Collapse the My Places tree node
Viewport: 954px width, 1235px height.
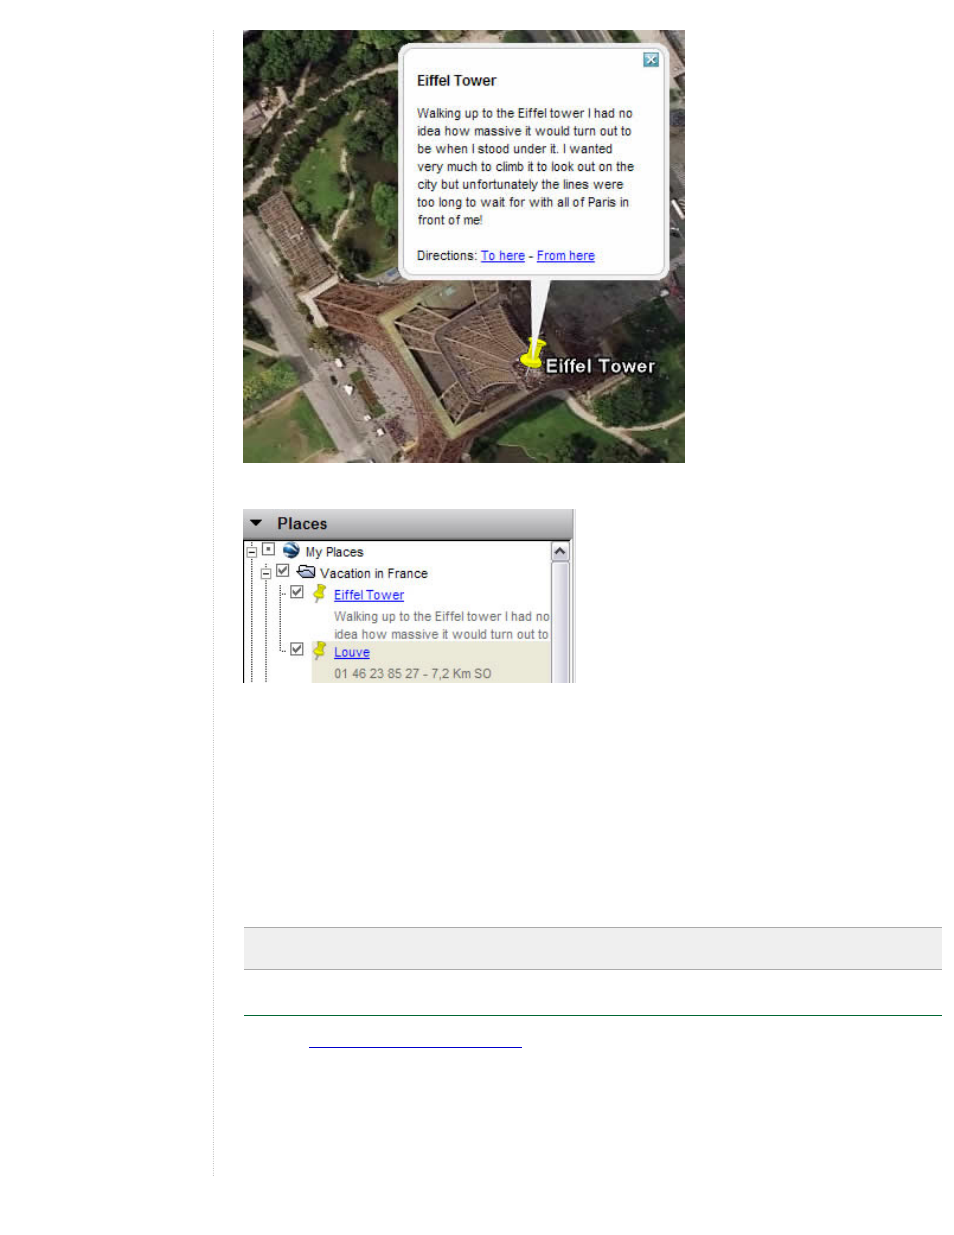(252, 552)
